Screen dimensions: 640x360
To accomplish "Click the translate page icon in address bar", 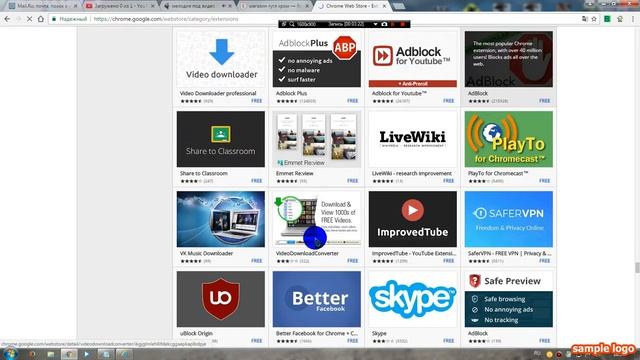I will (x=584, y=19).
